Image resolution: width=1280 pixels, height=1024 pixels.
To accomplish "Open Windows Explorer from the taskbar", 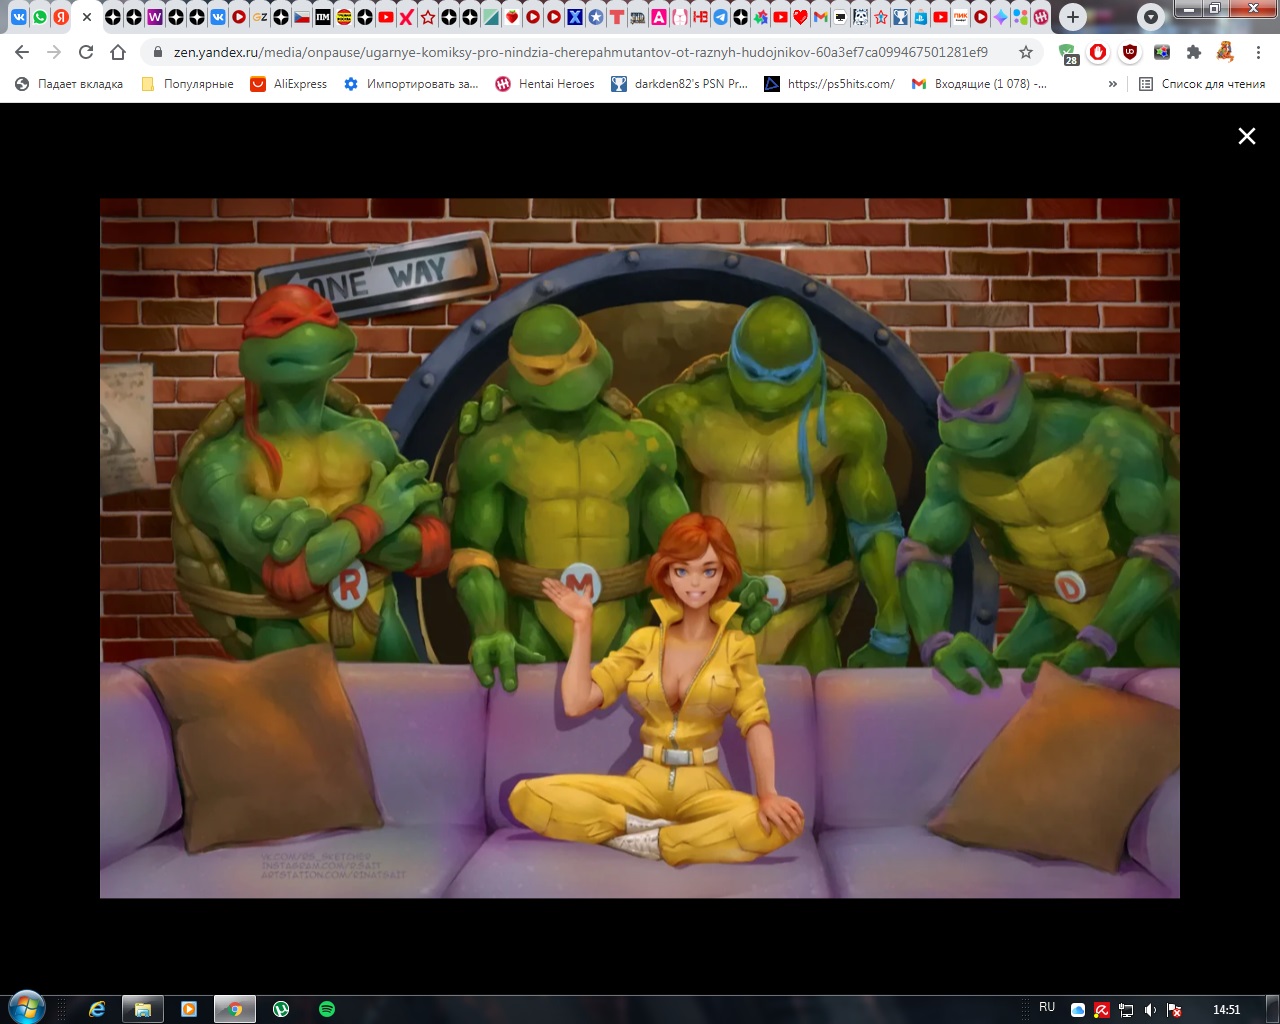I will pos(142,1009).
